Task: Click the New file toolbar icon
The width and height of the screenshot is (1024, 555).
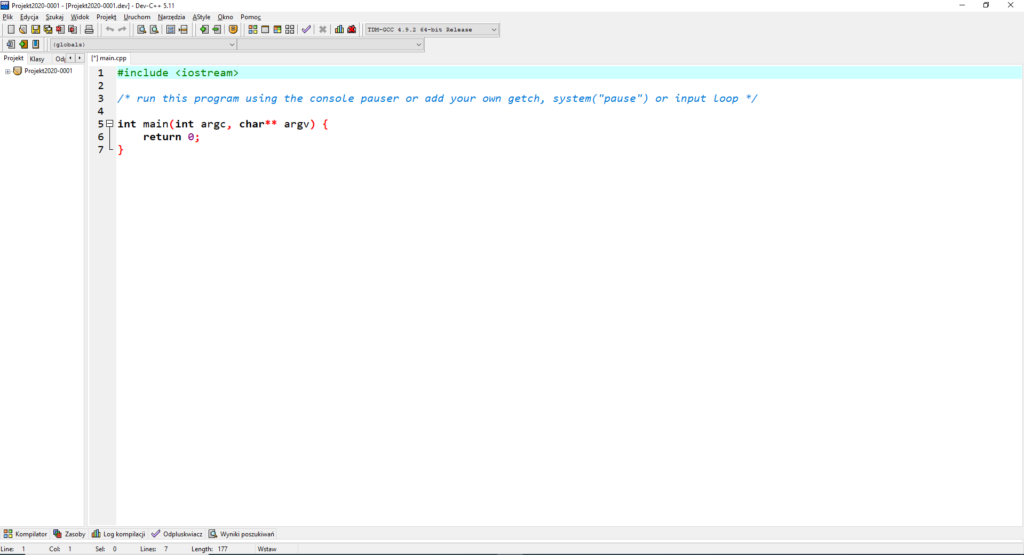Action: pos(10,30)
